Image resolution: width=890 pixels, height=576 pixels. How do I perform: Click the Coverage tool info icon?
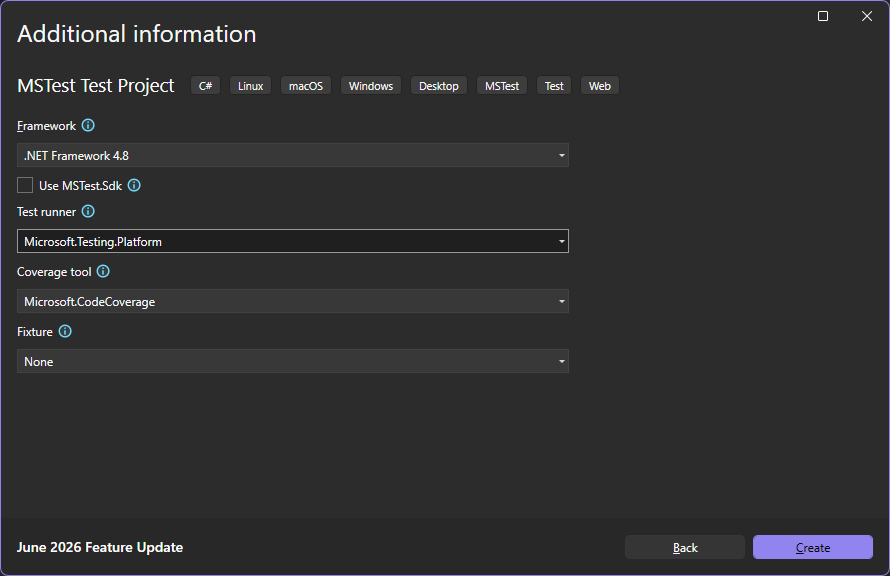click(103, 272)
